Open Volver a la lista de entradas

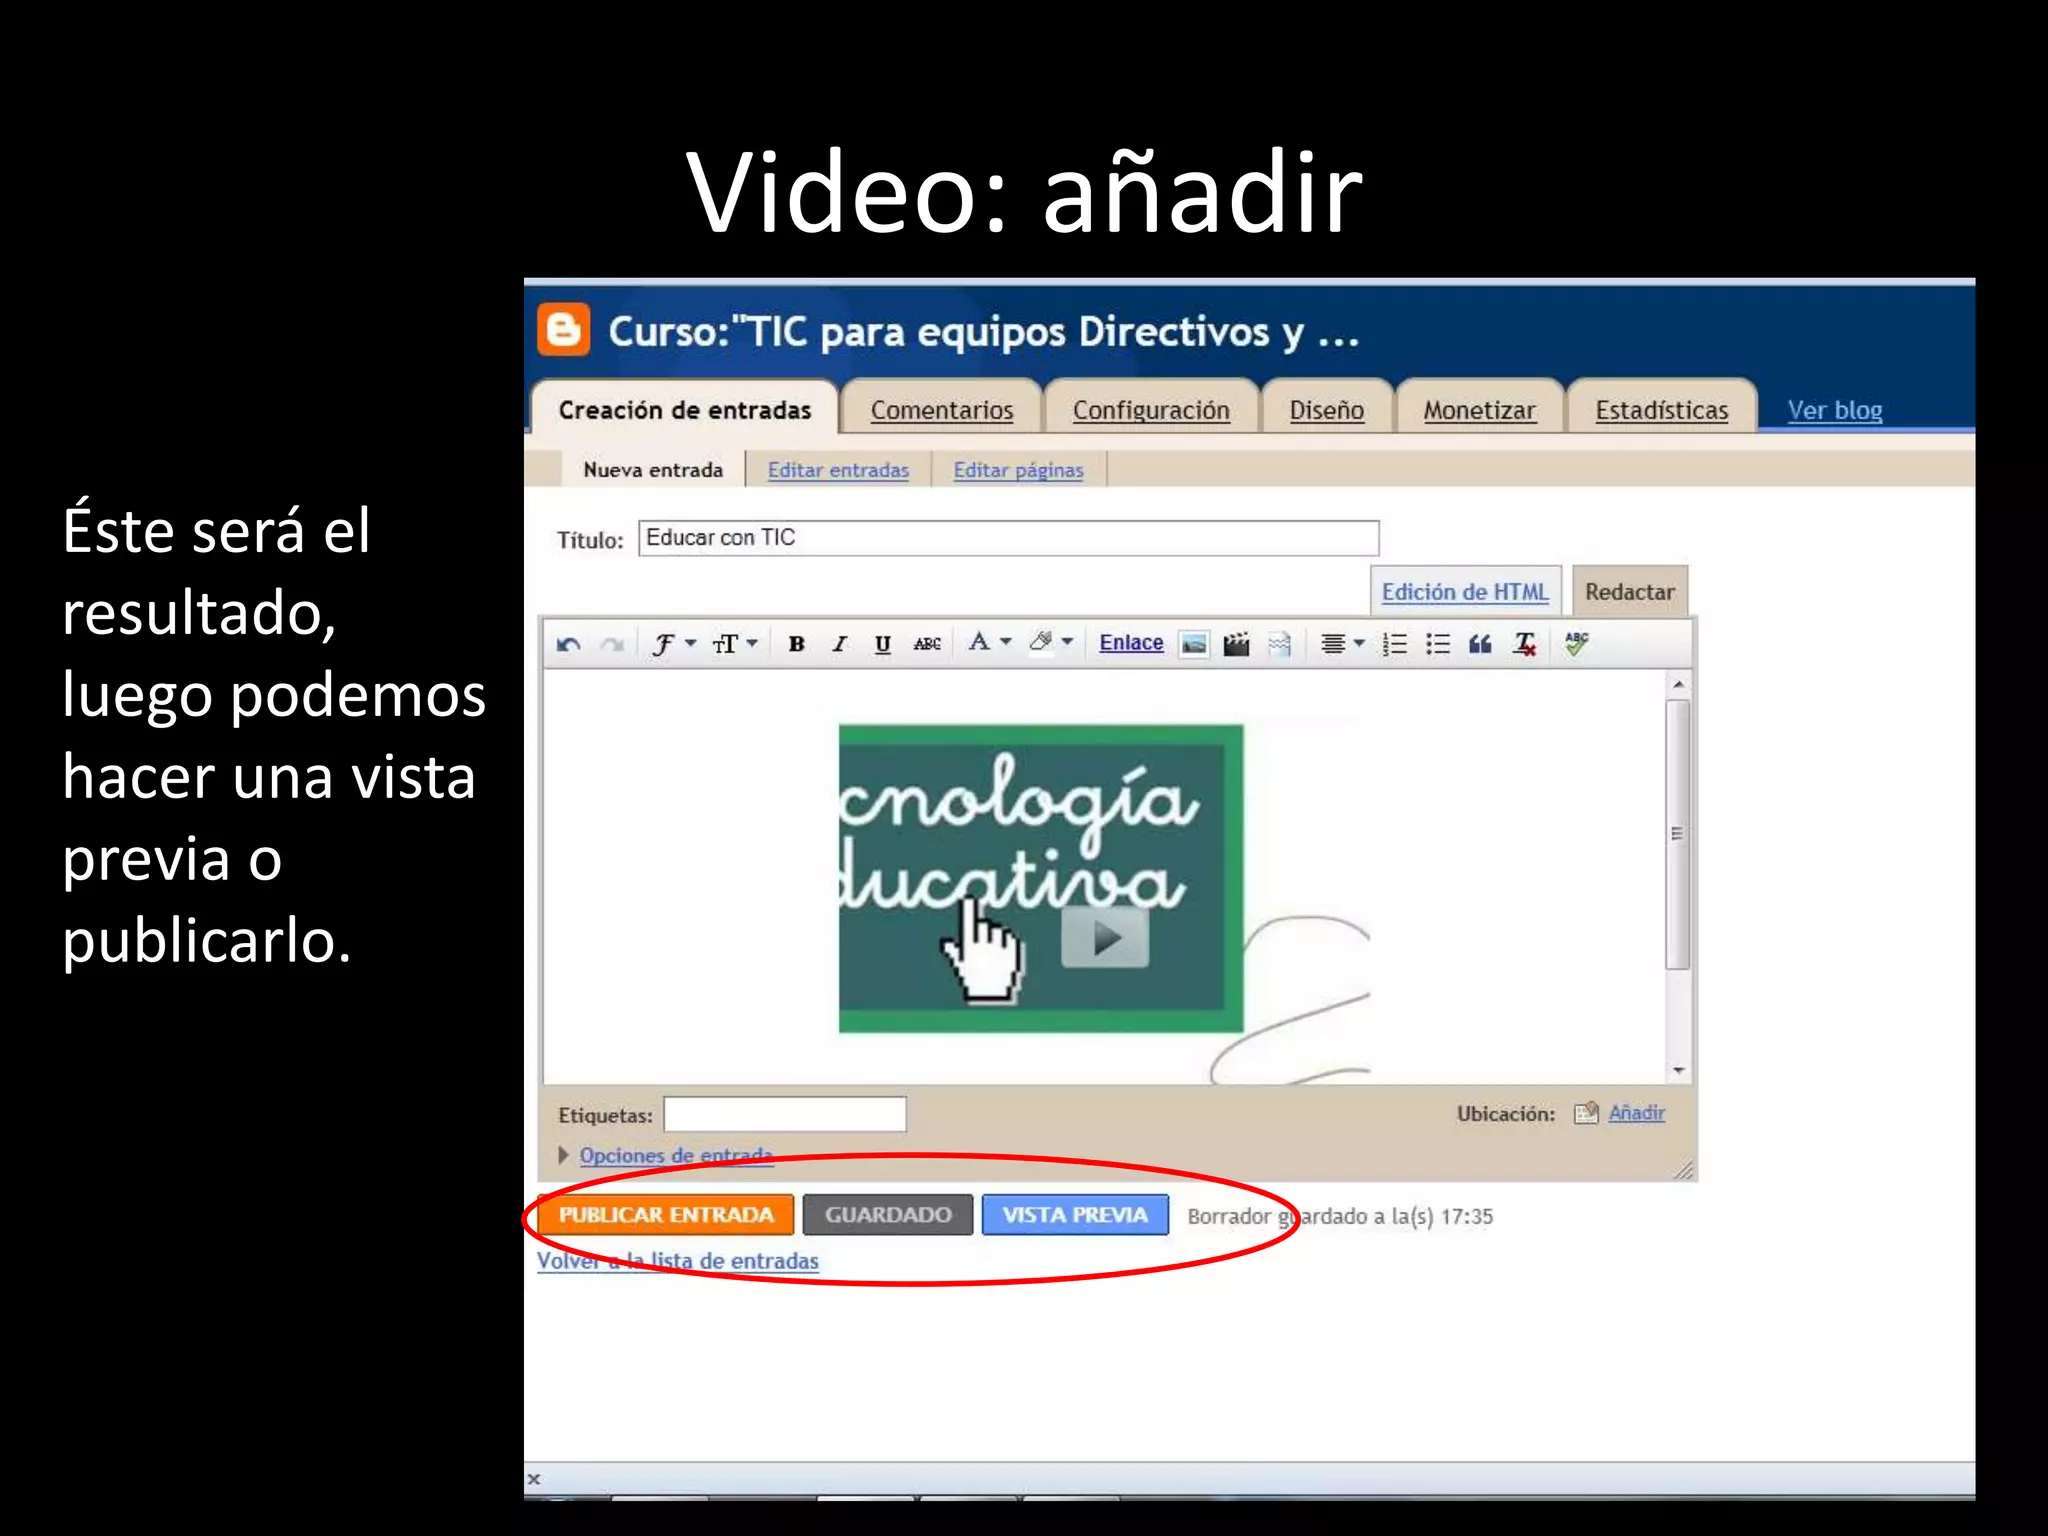coord(678,1260)
